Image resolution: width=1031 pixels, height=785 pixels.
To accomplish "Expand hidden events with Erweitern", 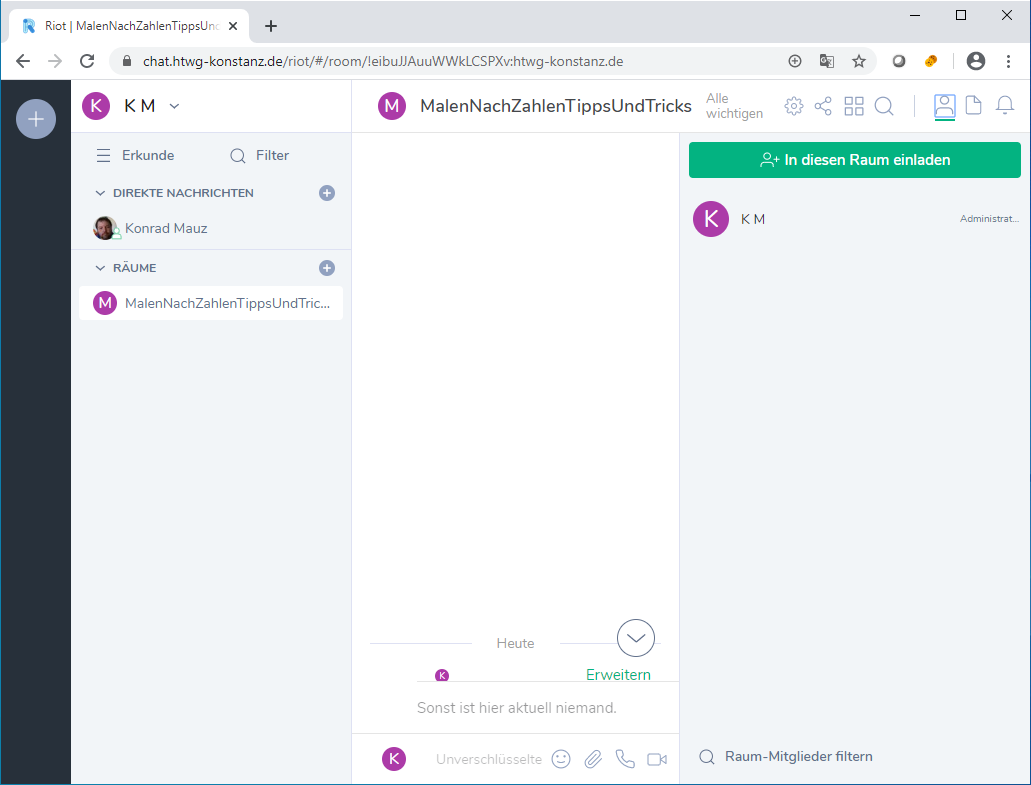I will click(x=618, y=675).
